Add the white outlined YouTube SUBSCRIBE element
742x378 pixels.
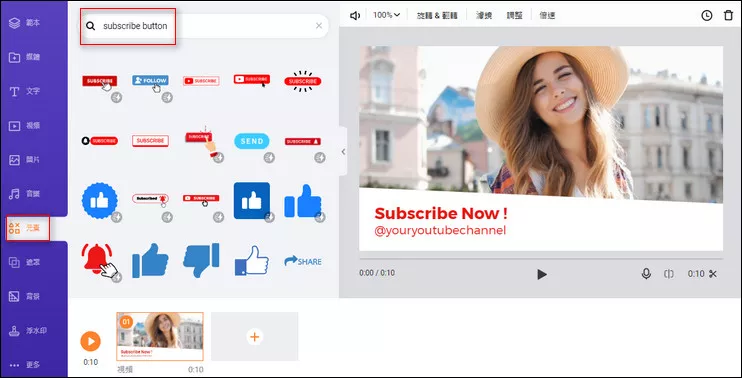coord(201,81)
